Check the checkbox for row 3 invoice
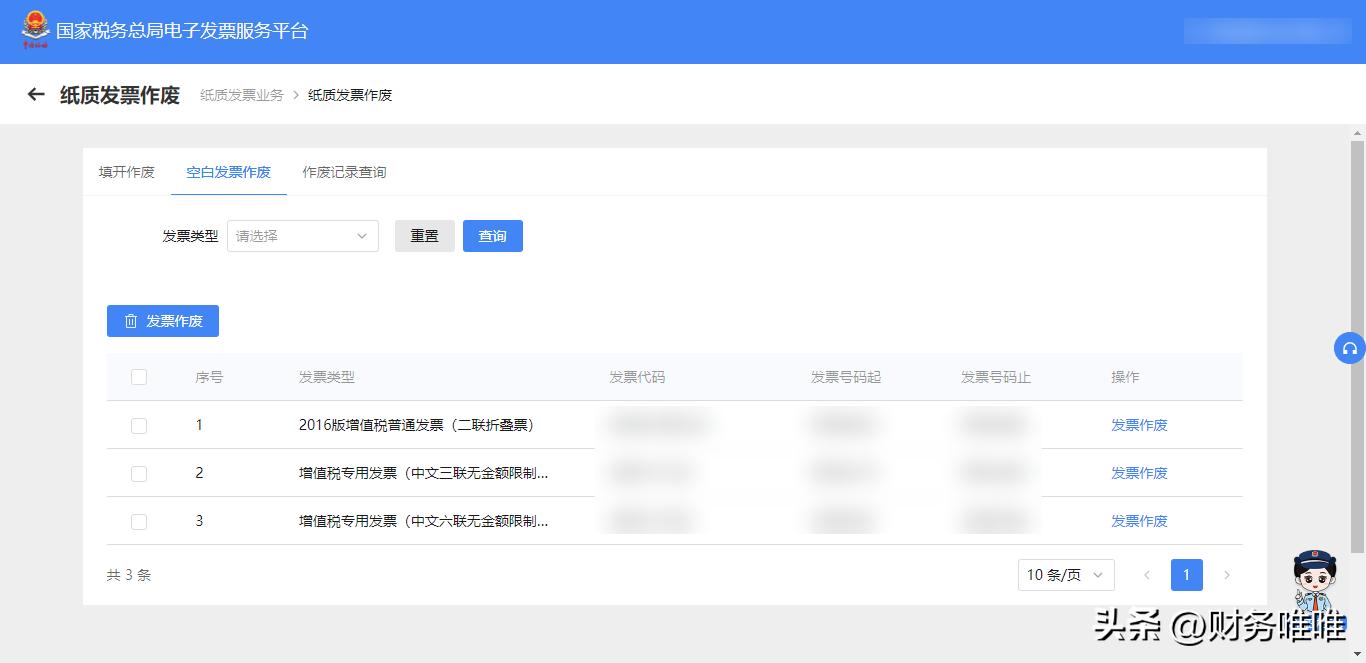 coord(139,521)
